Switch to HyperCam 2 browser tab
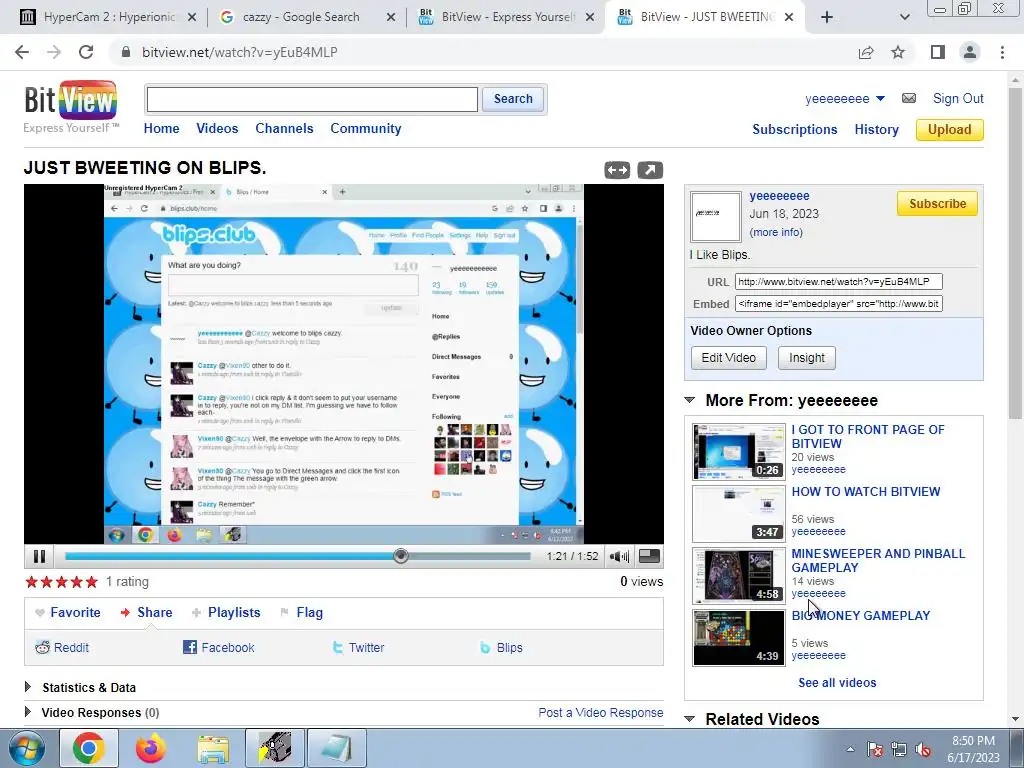1024x768 pixels. pos(108,17)
